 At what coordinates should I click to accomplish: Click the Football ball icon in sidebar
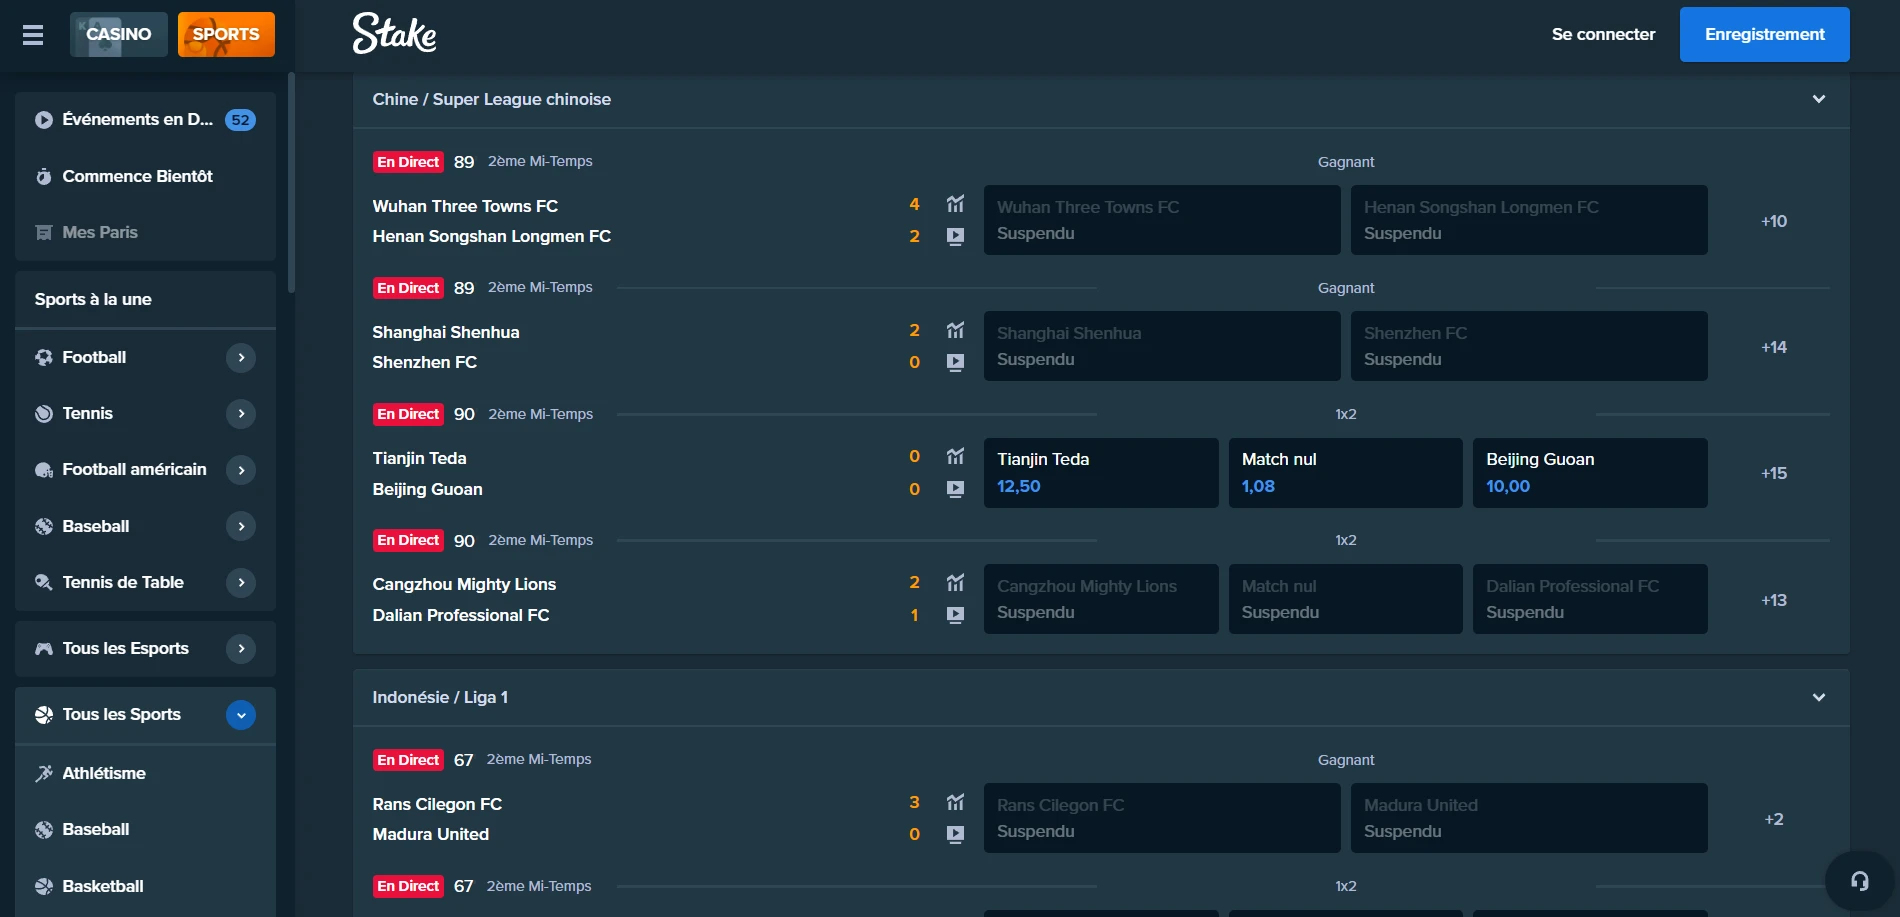[x=44, y=357]
